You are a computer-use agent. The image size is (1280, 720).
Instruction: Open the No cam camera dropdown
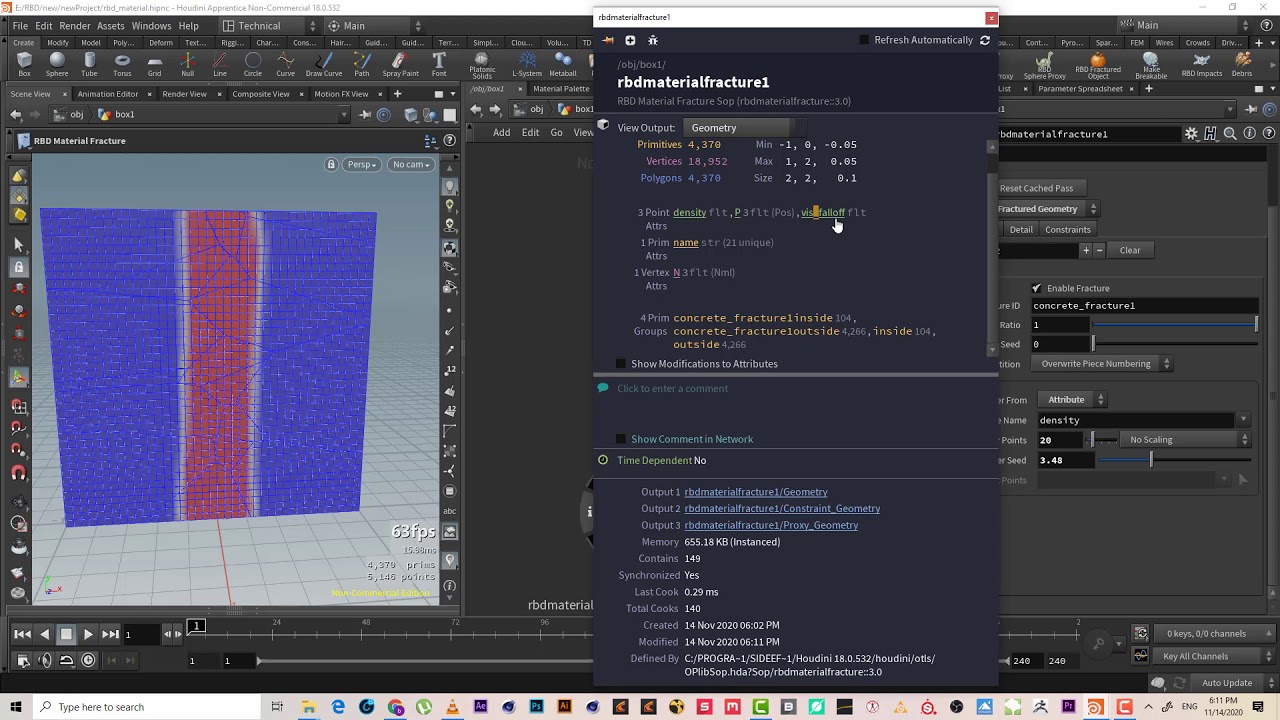(x=412, y=164)
